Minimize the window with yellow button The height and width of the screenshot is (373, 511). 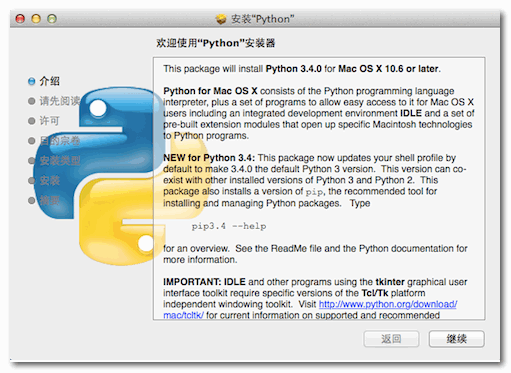click(x=36, y=19)
